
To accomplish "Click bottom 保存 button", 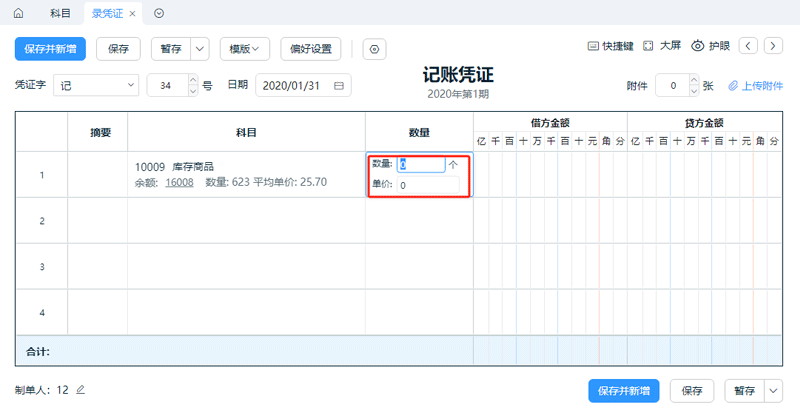I will tap(692, 391).
